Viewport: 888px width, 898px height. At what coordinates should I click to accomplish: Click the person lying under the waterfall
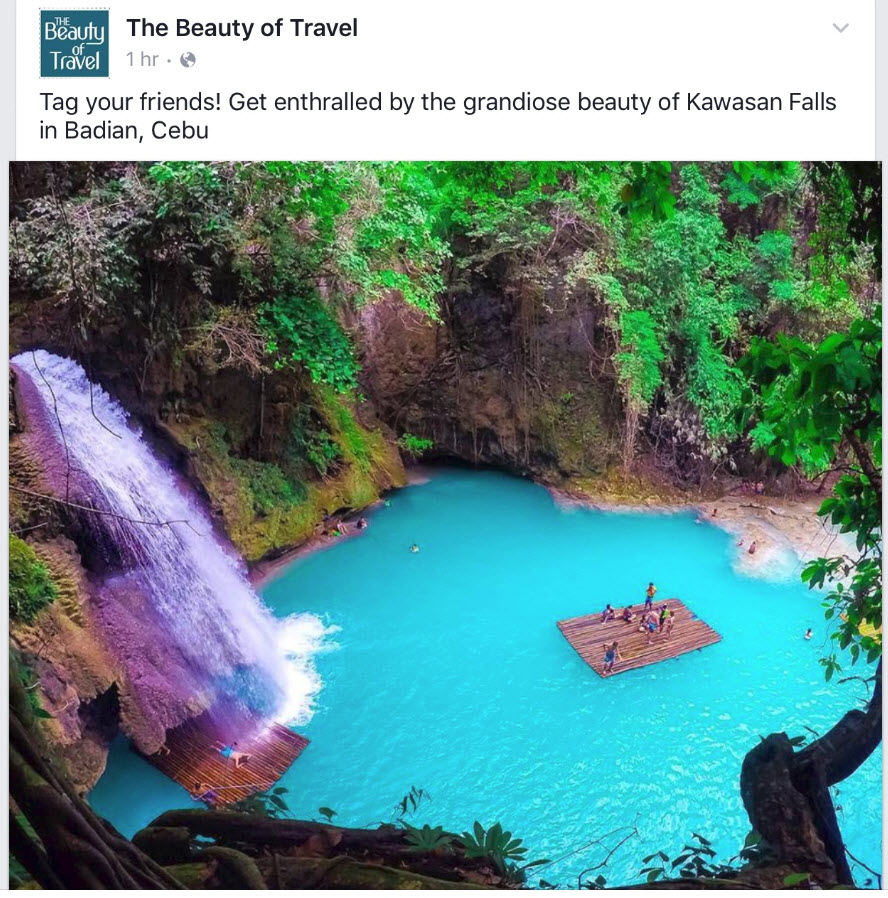232,753
